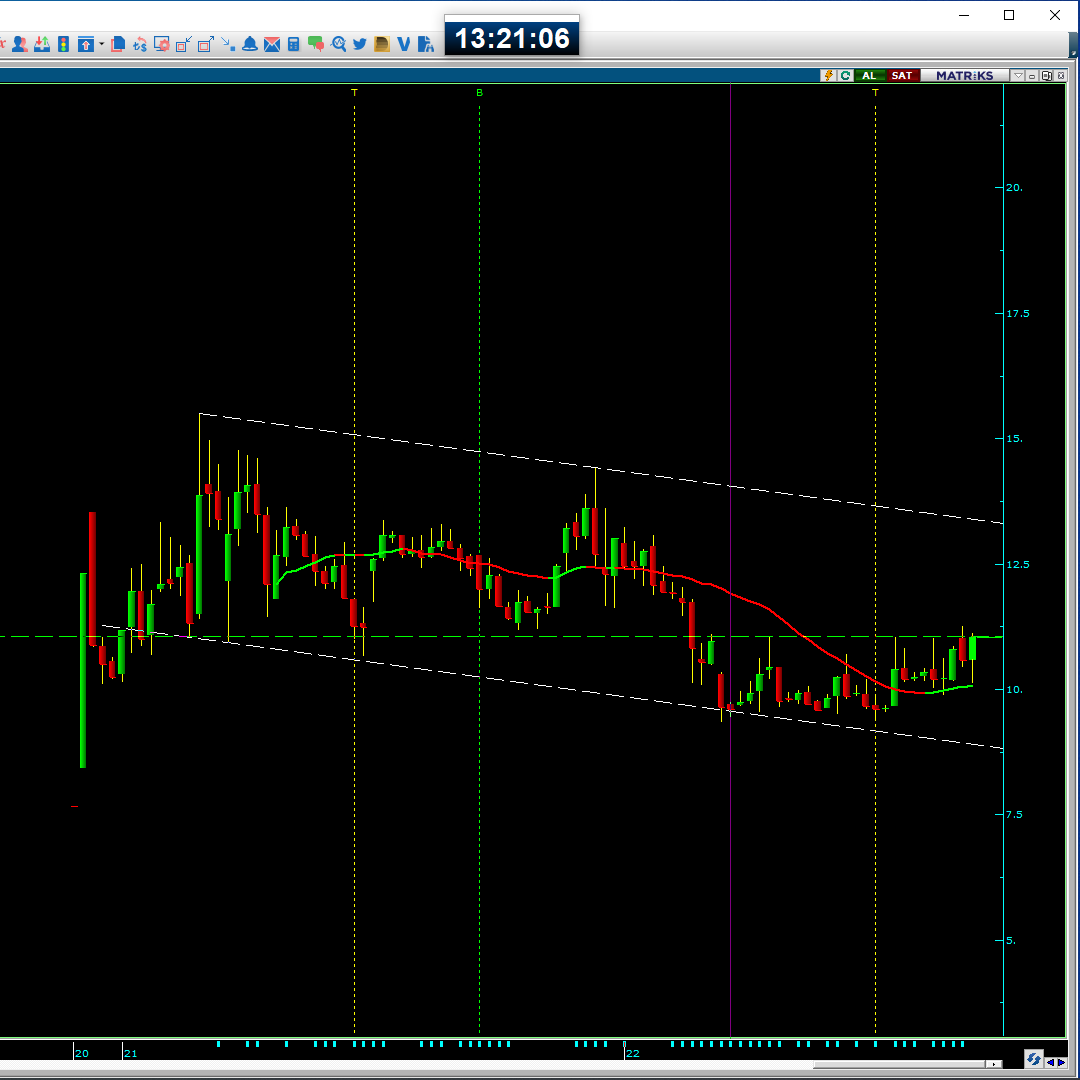
Task: Open the chat bubbles icon
Action: tap(316, 45)
